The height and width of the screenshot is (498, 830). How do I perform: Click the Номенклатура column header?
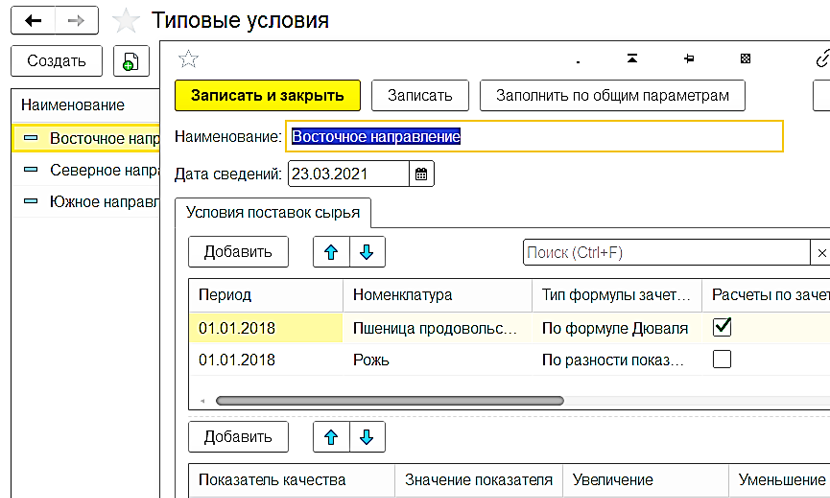click(437, 295)
